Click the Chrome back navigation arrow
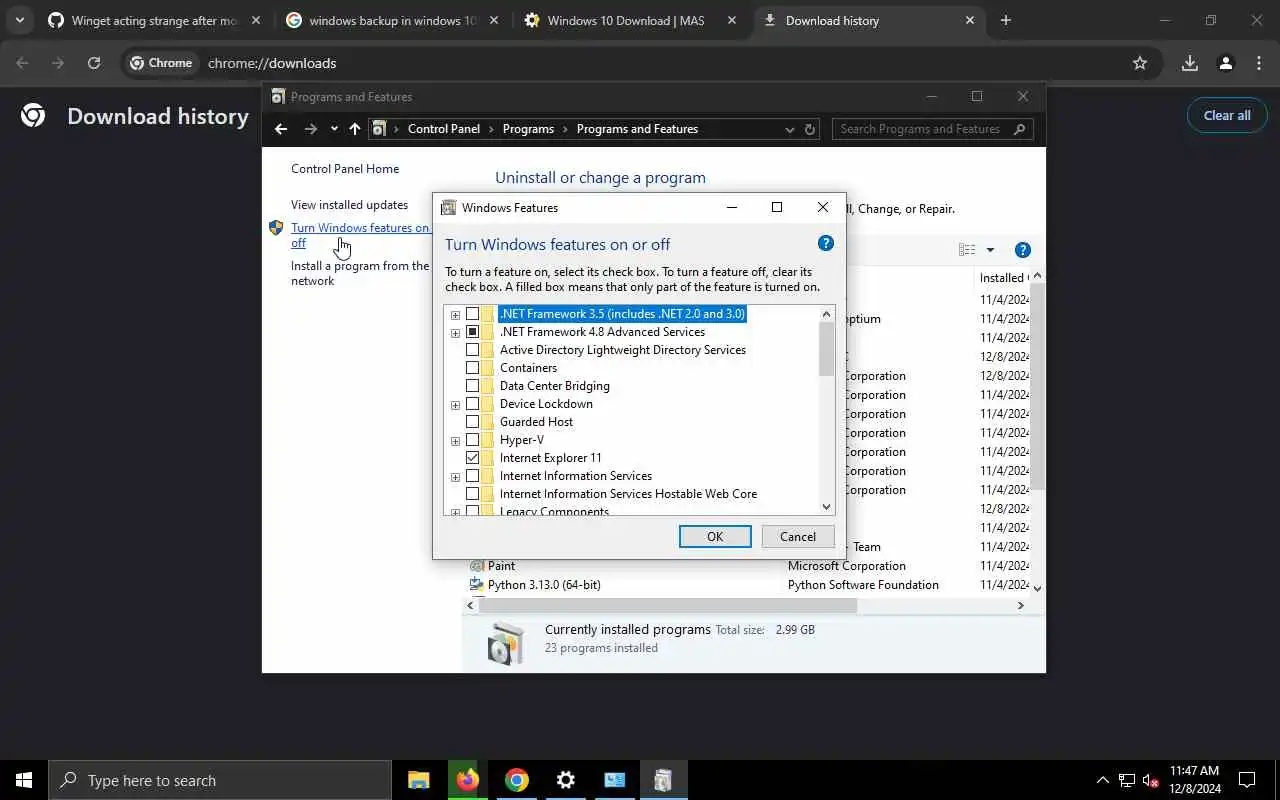The image size is (1280, 800). pos(22,63)
